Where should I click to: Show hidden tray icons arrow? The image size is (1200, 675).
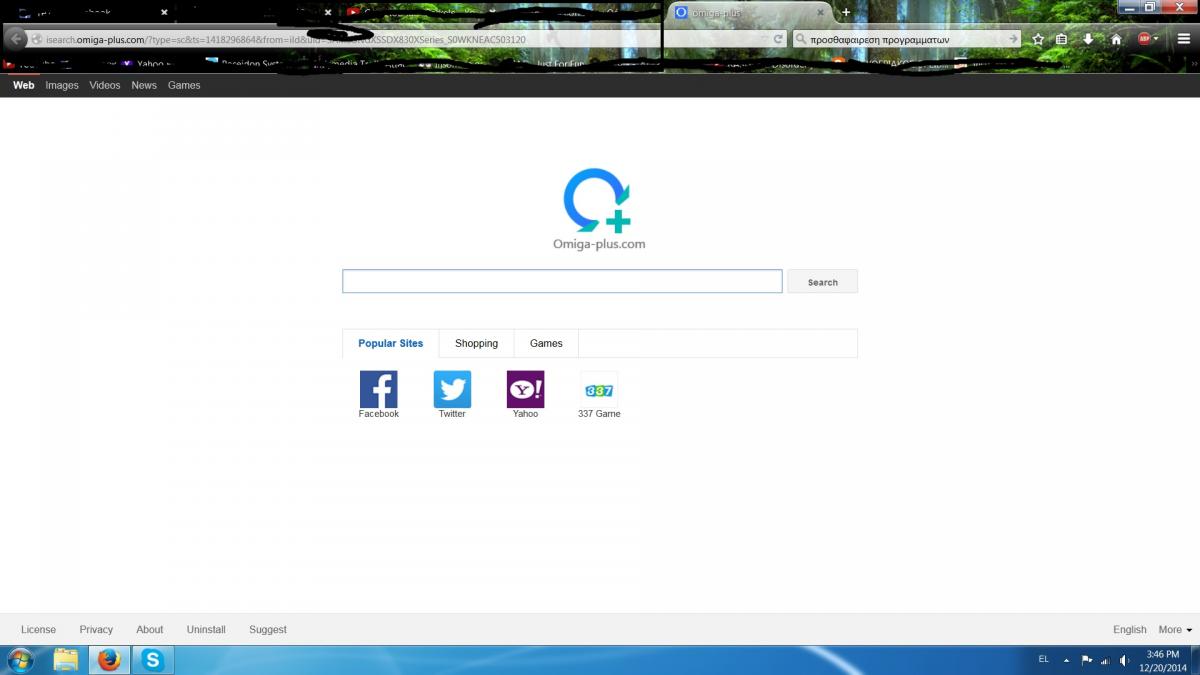click(x=1066, y=660)
